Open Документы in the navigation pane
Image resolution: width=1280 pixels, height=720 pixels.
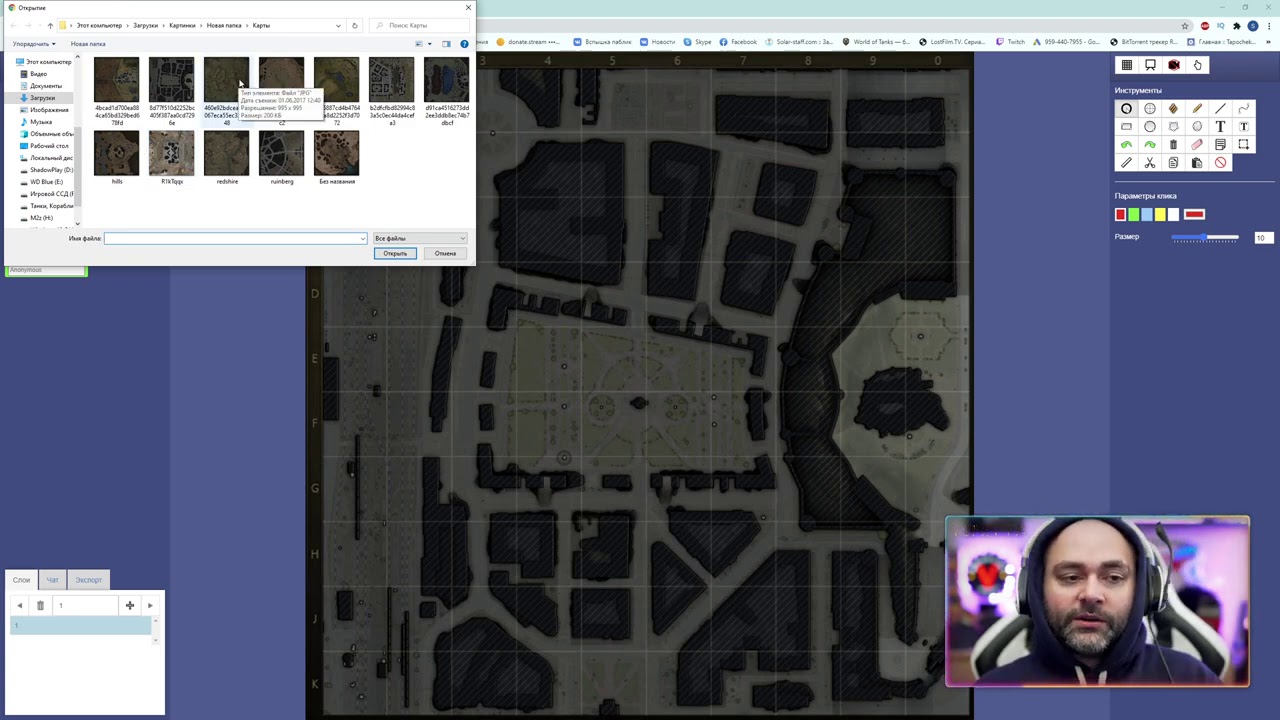click(45, 86)
